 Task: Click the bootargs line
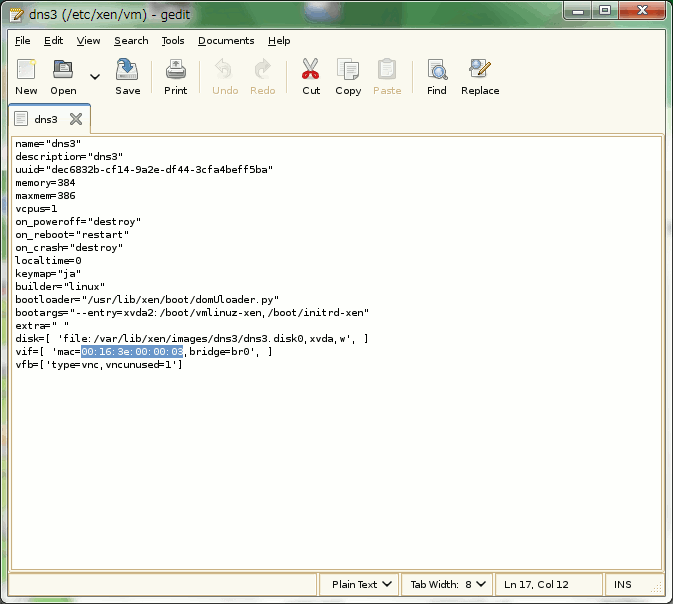pyautogui.click(x=192, y=313)
